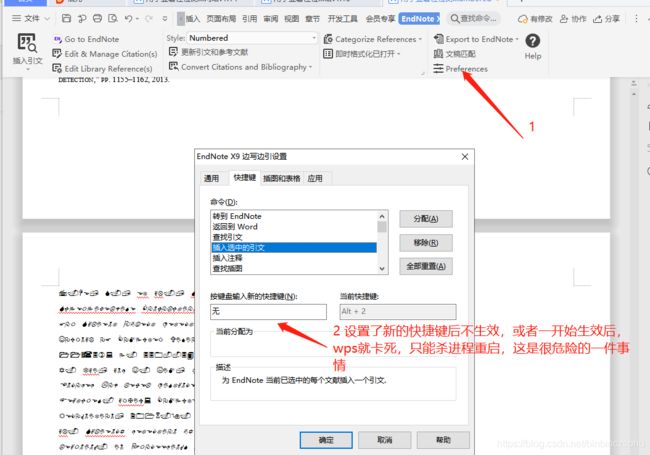Screen dimensions: 650x455
Task: Click the 查找命令 search box
Action: pyautogui.click(x=474, y=19)
